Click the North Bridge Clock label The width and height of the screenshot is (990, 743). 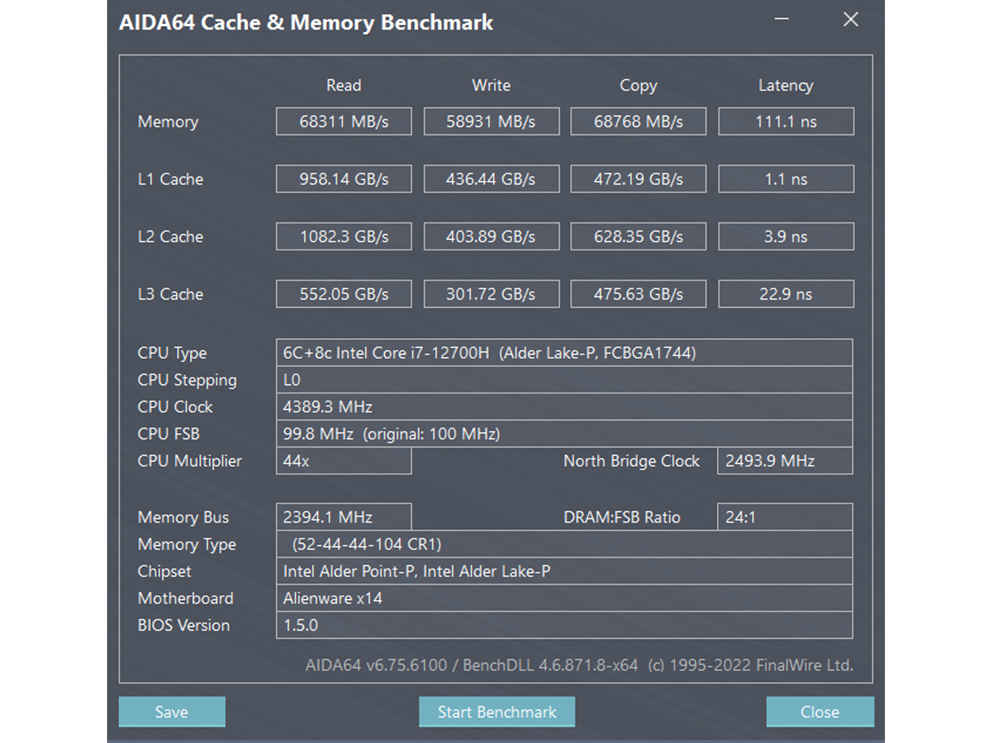click(631, 461)
